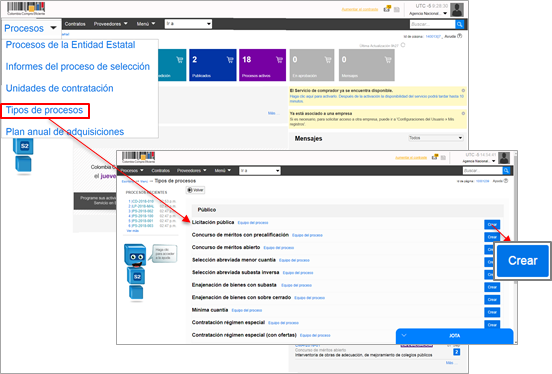This screenshot has width=552, height=374.
Task: Open the user profile avatar at the top right
Action: [457, 10]
